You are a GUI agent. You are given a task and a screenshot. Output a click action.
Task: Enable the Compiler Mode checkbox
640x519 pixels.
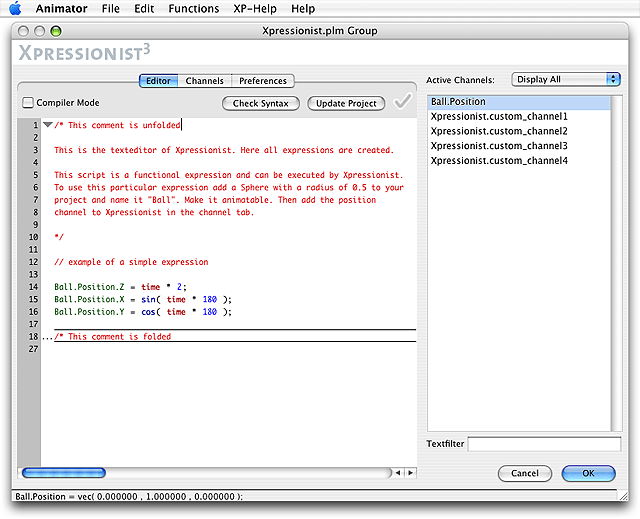tap(28, 102)
